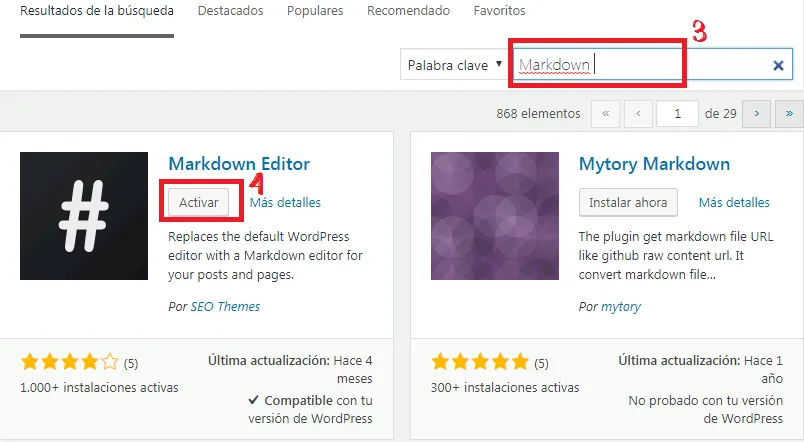Open the mytory author link
The height and width of the screenshot is (442, 804).
(621, 307)
